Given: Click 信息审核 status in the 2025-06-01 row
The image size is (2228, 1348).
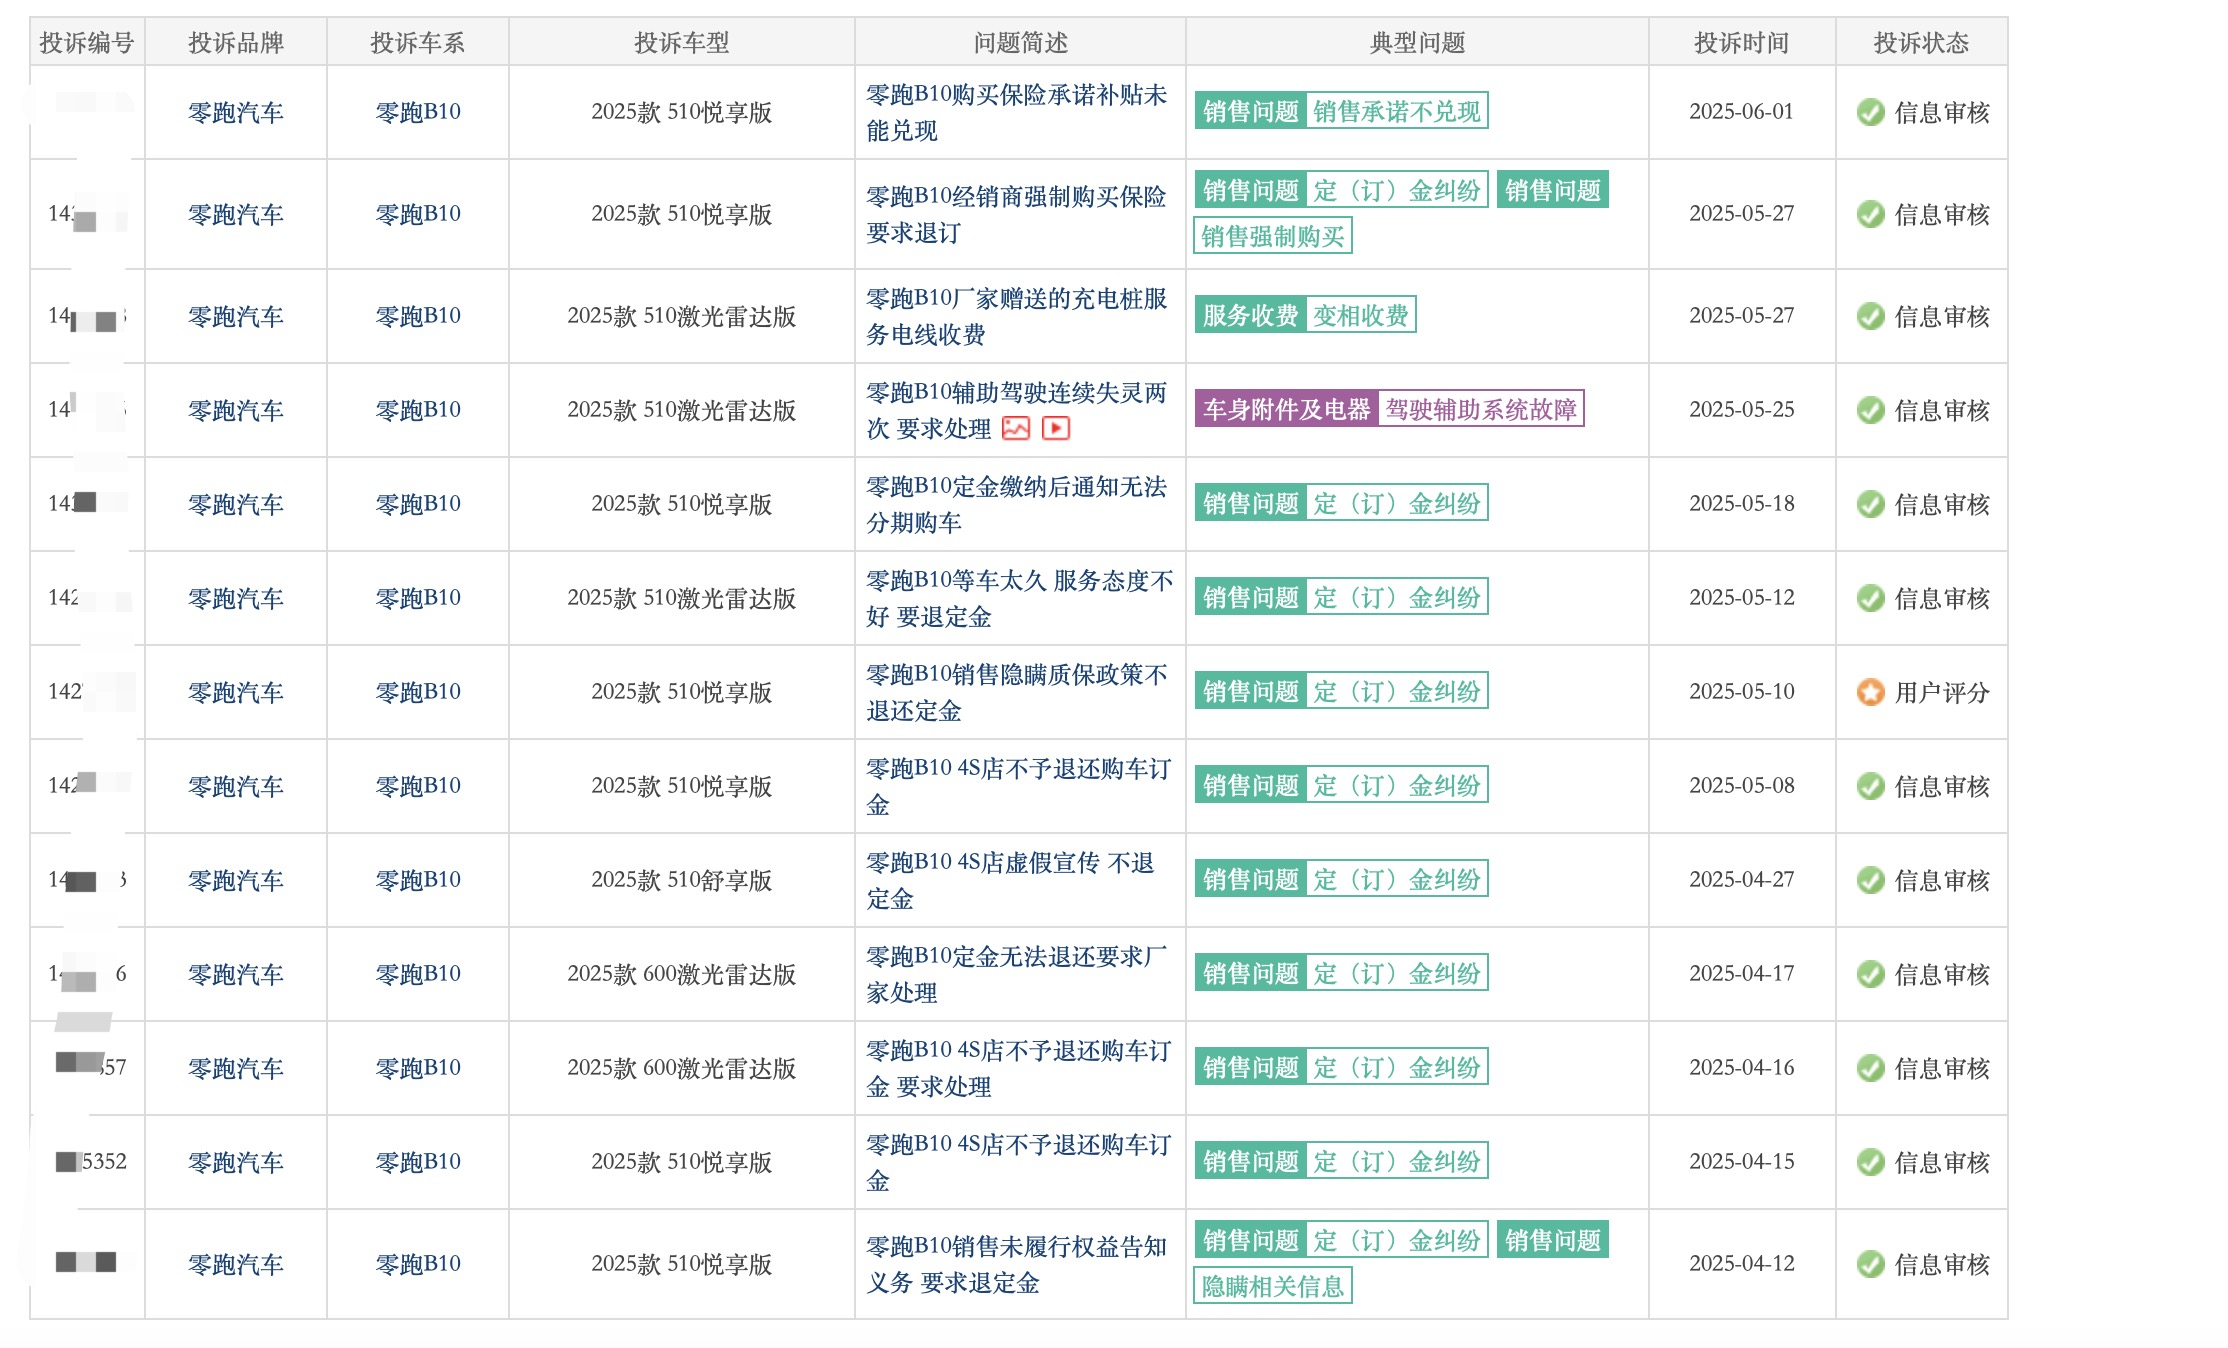Looking at the screenshot, I should click(1942, 112).
